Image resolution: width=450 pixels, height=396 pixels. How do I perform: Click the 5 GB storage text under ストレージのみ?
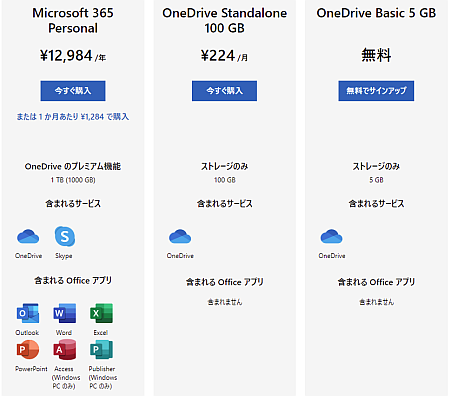pos(376,180)
